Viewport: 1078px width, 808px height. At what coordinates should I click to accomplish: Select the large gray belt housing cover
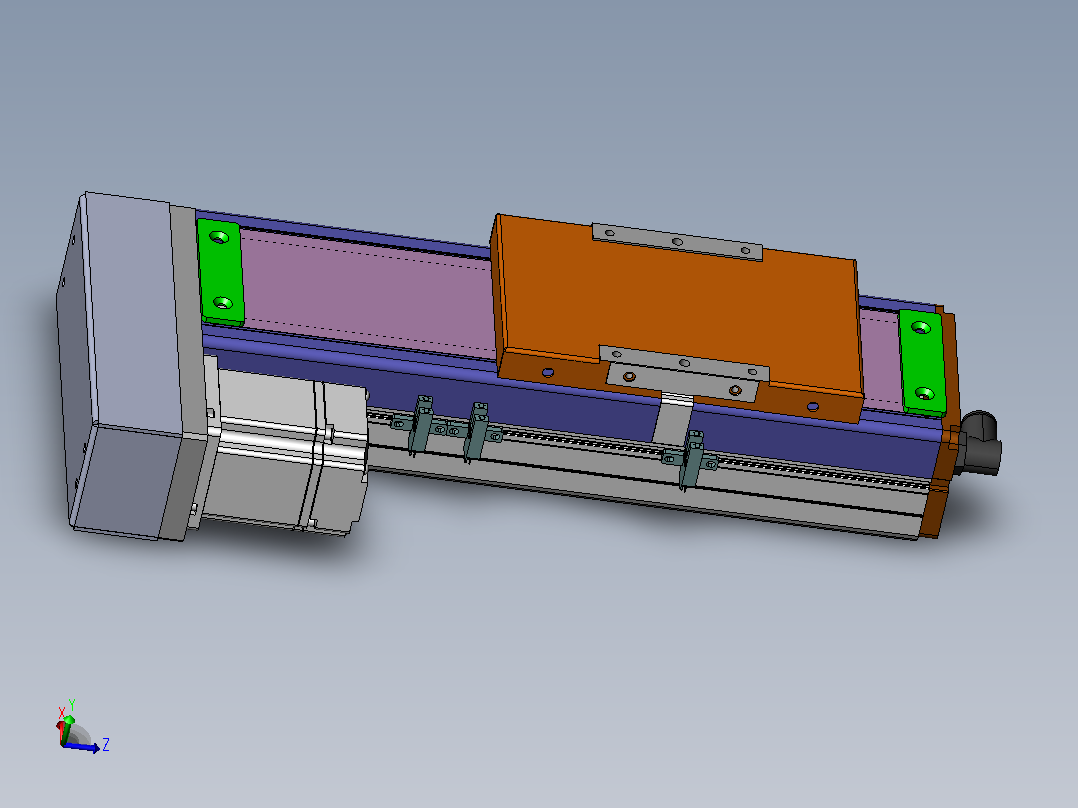[x=120, y=364]
